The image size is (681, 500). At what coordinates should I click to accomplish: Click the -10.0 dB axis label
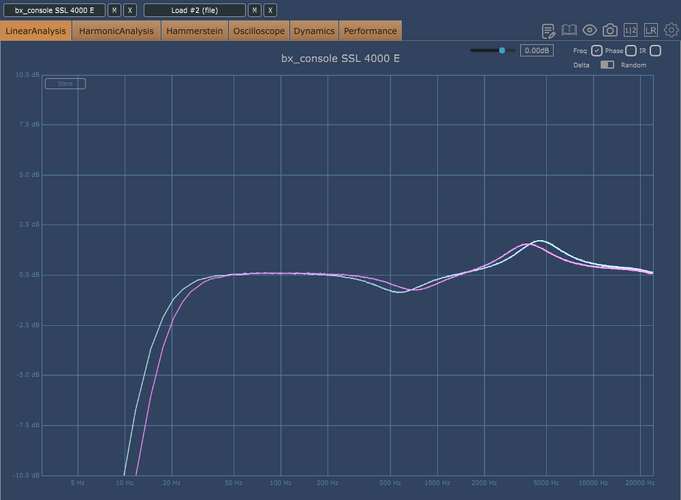(26, 475)
